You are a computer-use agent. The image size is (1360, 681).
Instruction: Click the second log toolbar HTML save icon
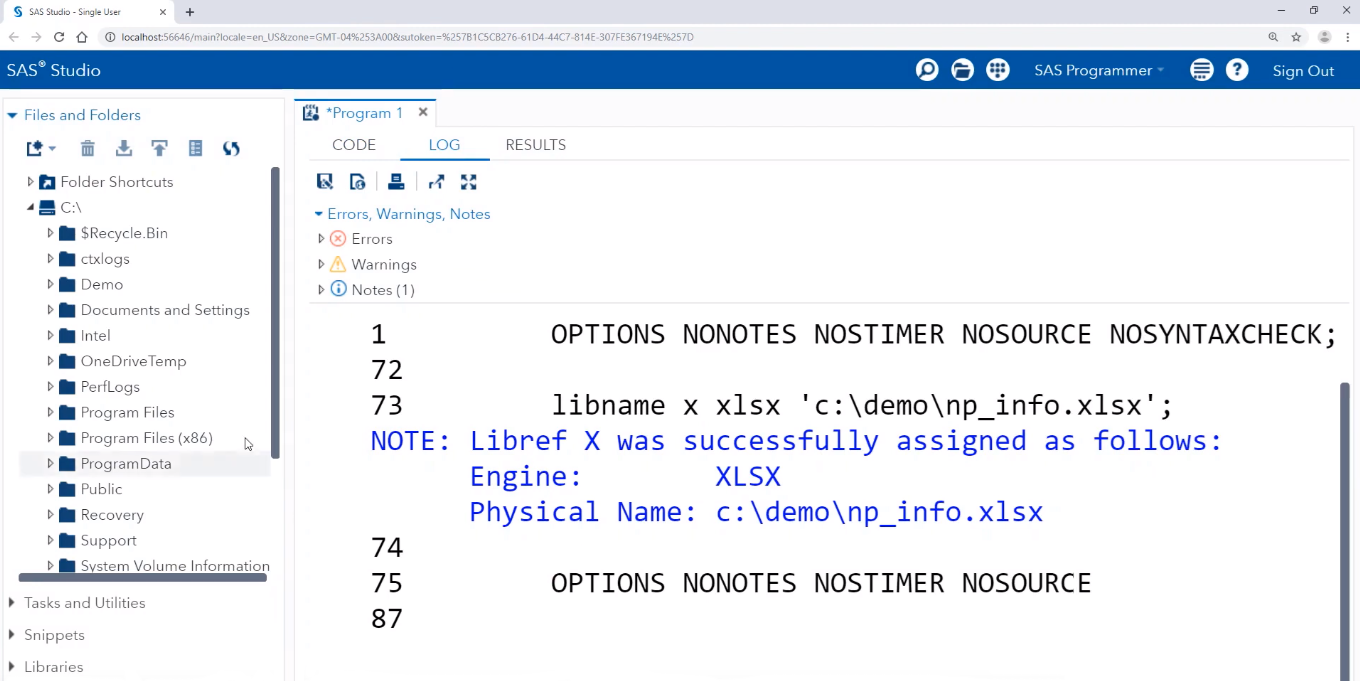click(x=357, y=181)
